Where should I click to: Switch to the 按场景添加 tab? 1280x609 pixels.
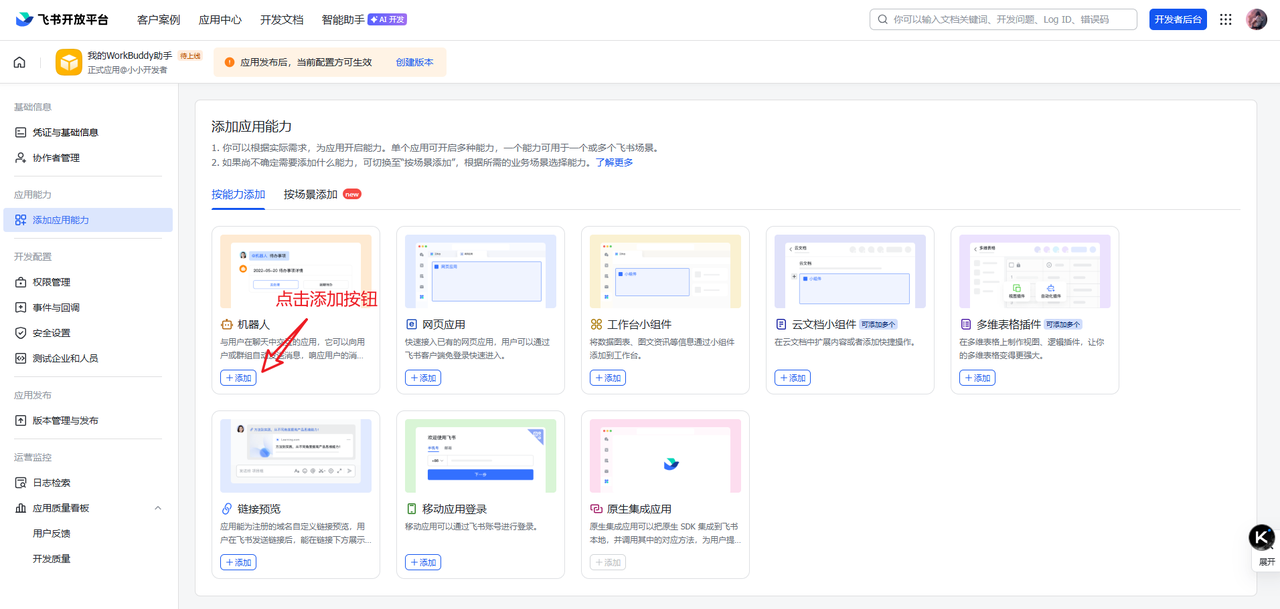pos(310,194)
